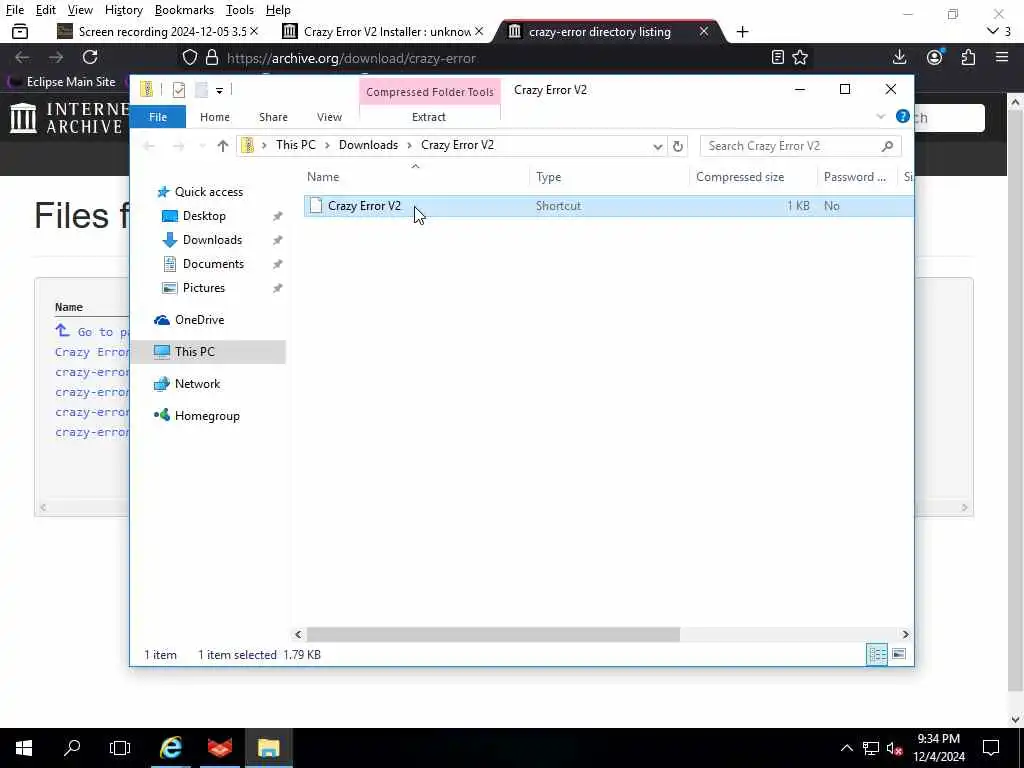This screenshot has width=1024, height=768.
Task: Go up one folder level arrow
Action: [223, 146]
